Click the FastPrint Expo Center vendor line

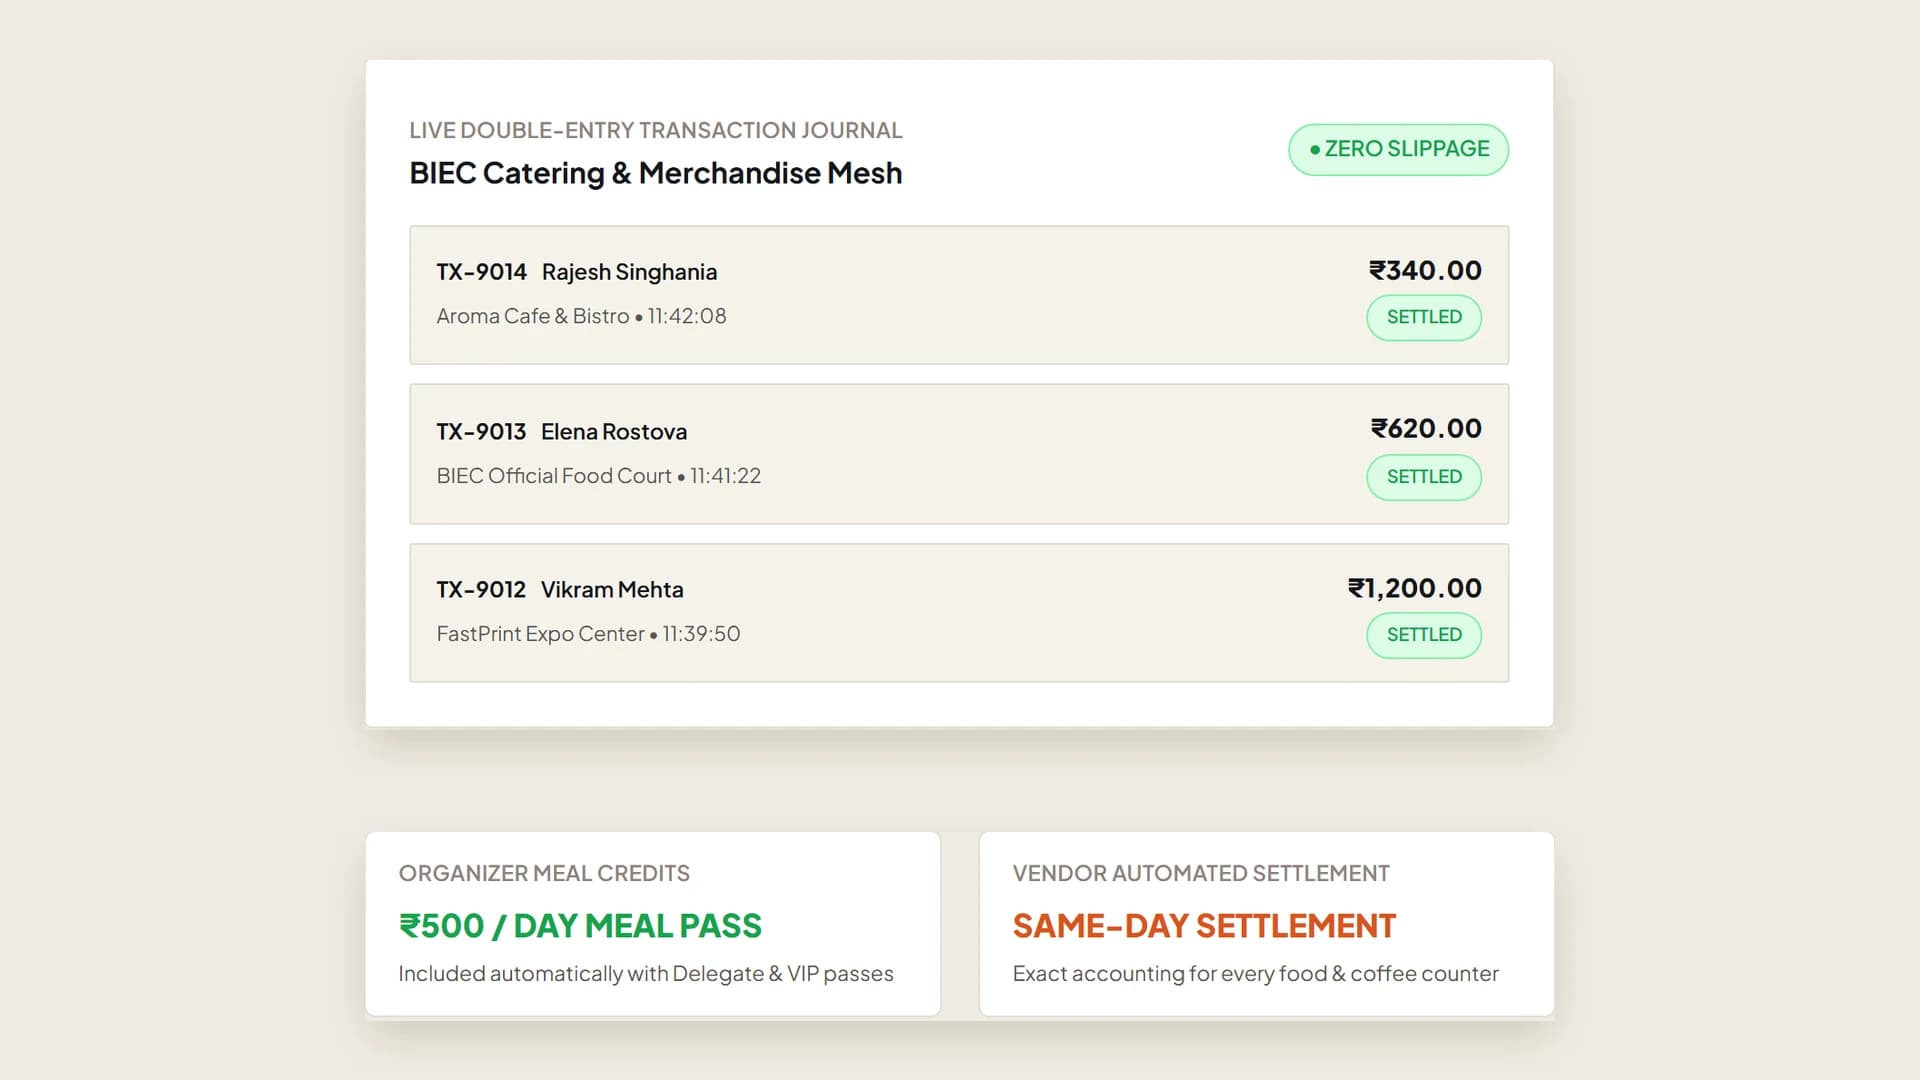click(x=588, y=634)
